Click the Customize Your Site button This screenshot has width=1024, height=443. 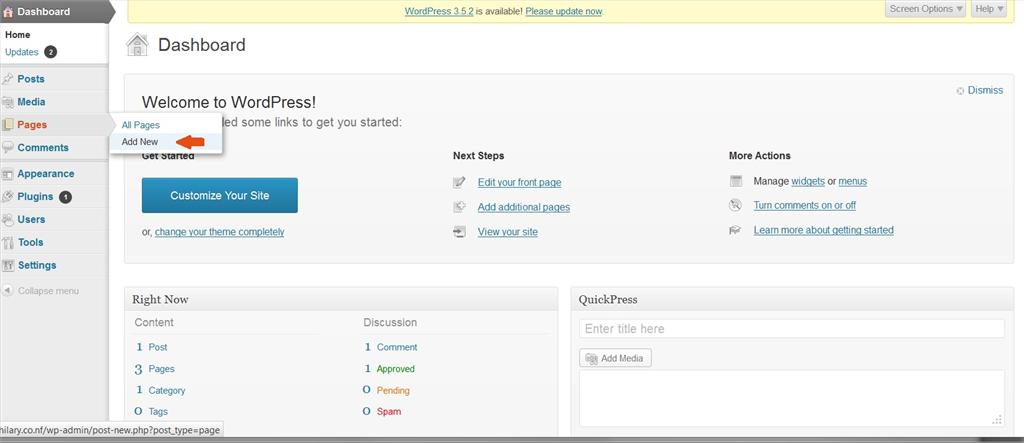219,195
